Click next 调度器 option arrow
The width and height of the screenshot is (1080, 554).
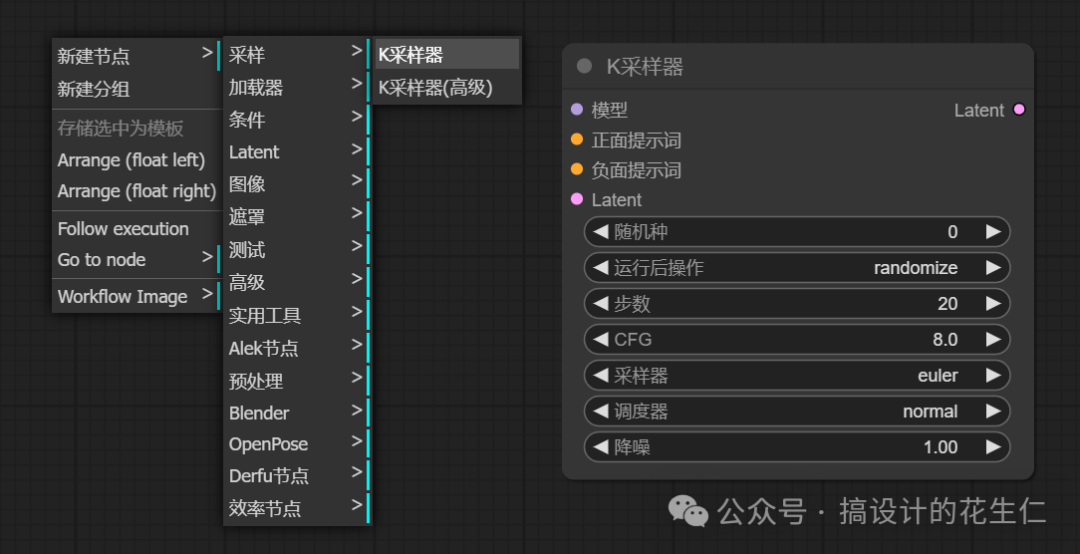pyautogui.click(x=993, y=411)
